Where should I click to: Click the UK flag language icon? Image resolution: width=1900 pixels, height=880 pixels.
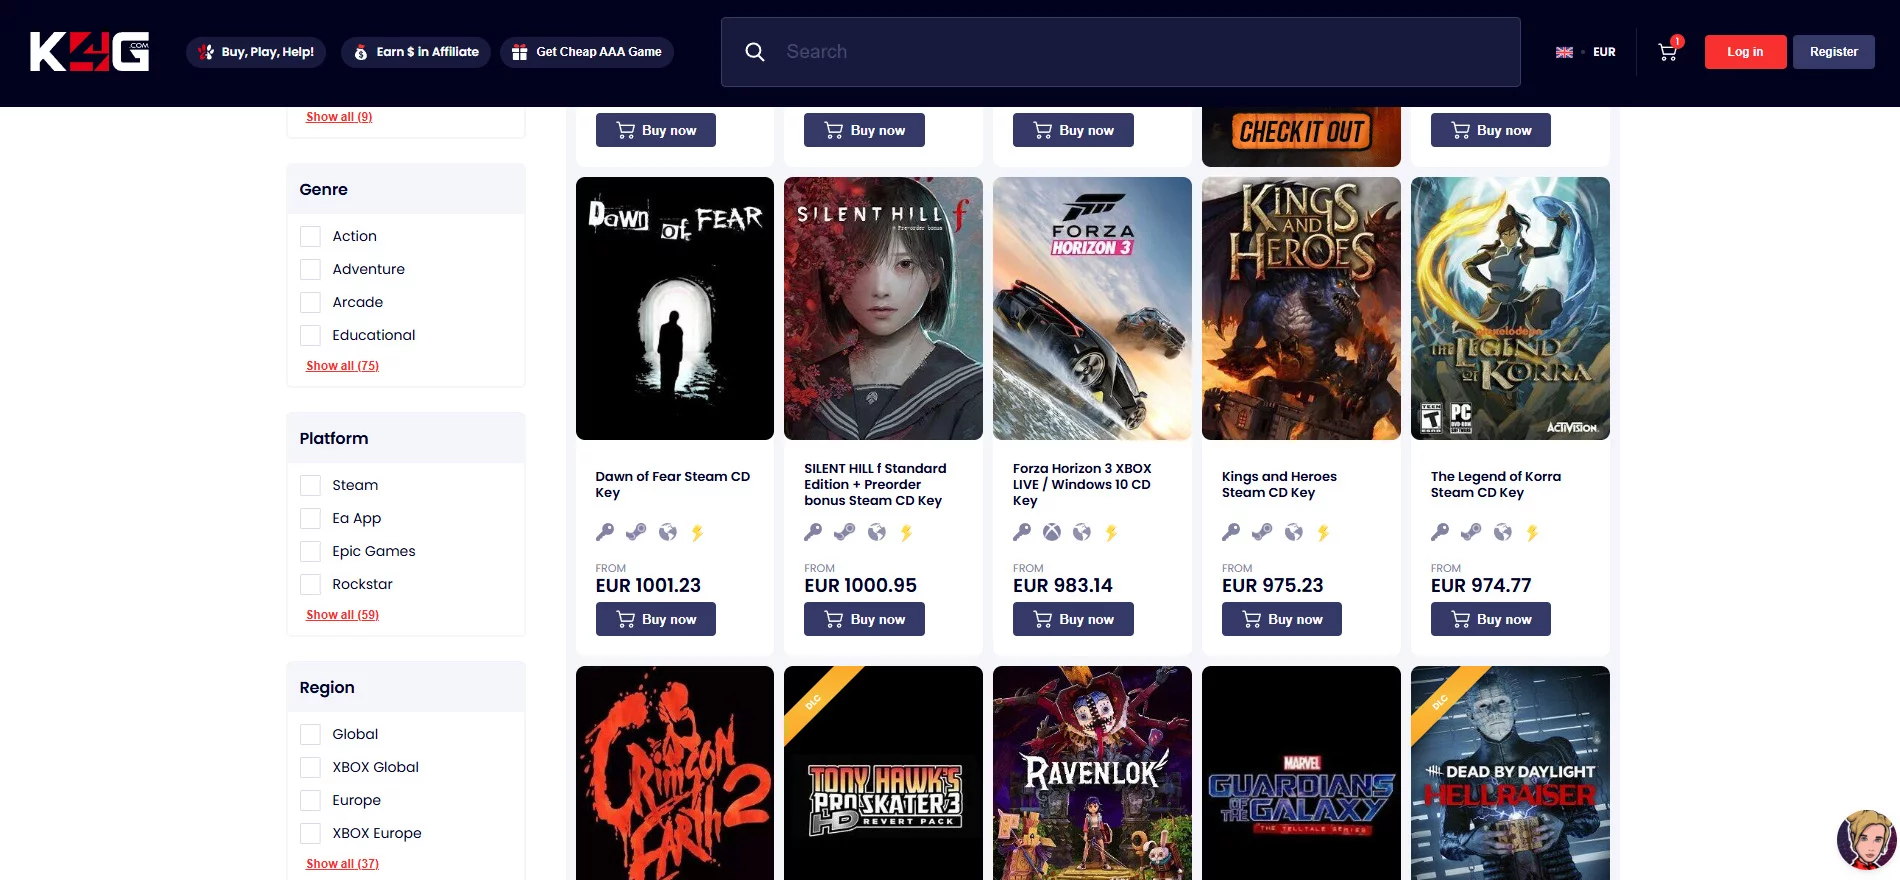click(x=1564, y=52)
